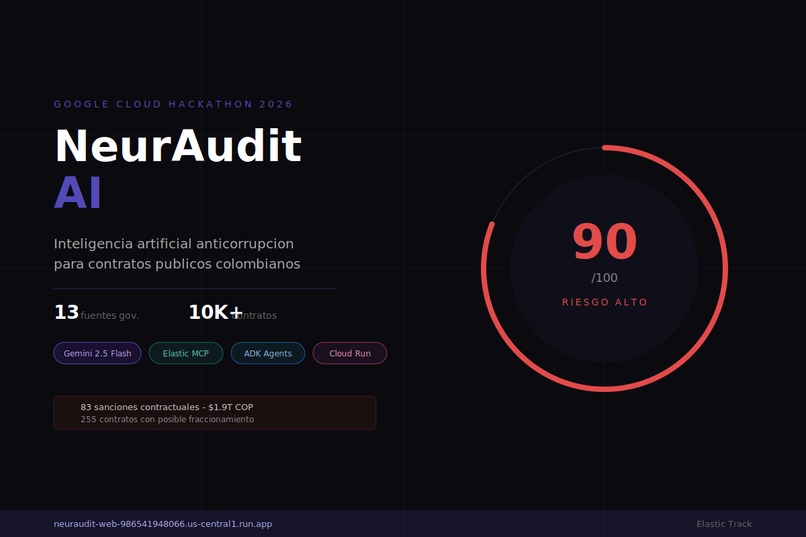Viewport: 806px width, 537px height.
Task: Click the 10K+ contratos stat
Action: point(233,312)
